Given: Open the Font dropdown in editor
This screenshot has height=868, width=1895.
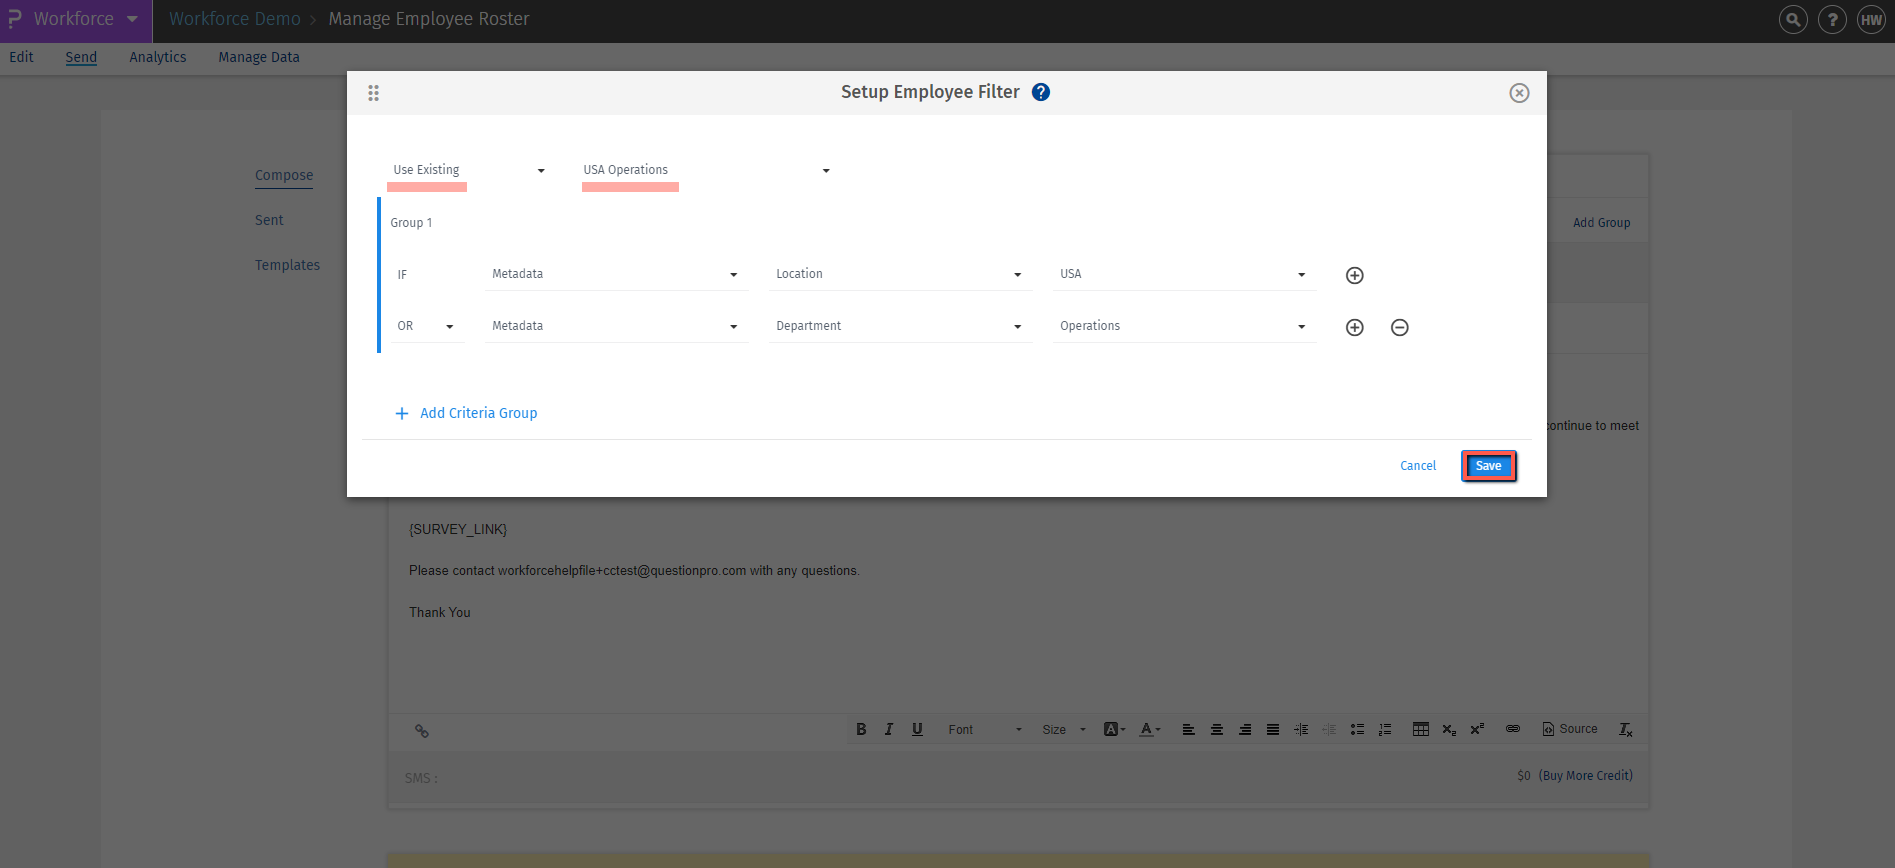Looking at the screenshot, I should pos(985,729).
